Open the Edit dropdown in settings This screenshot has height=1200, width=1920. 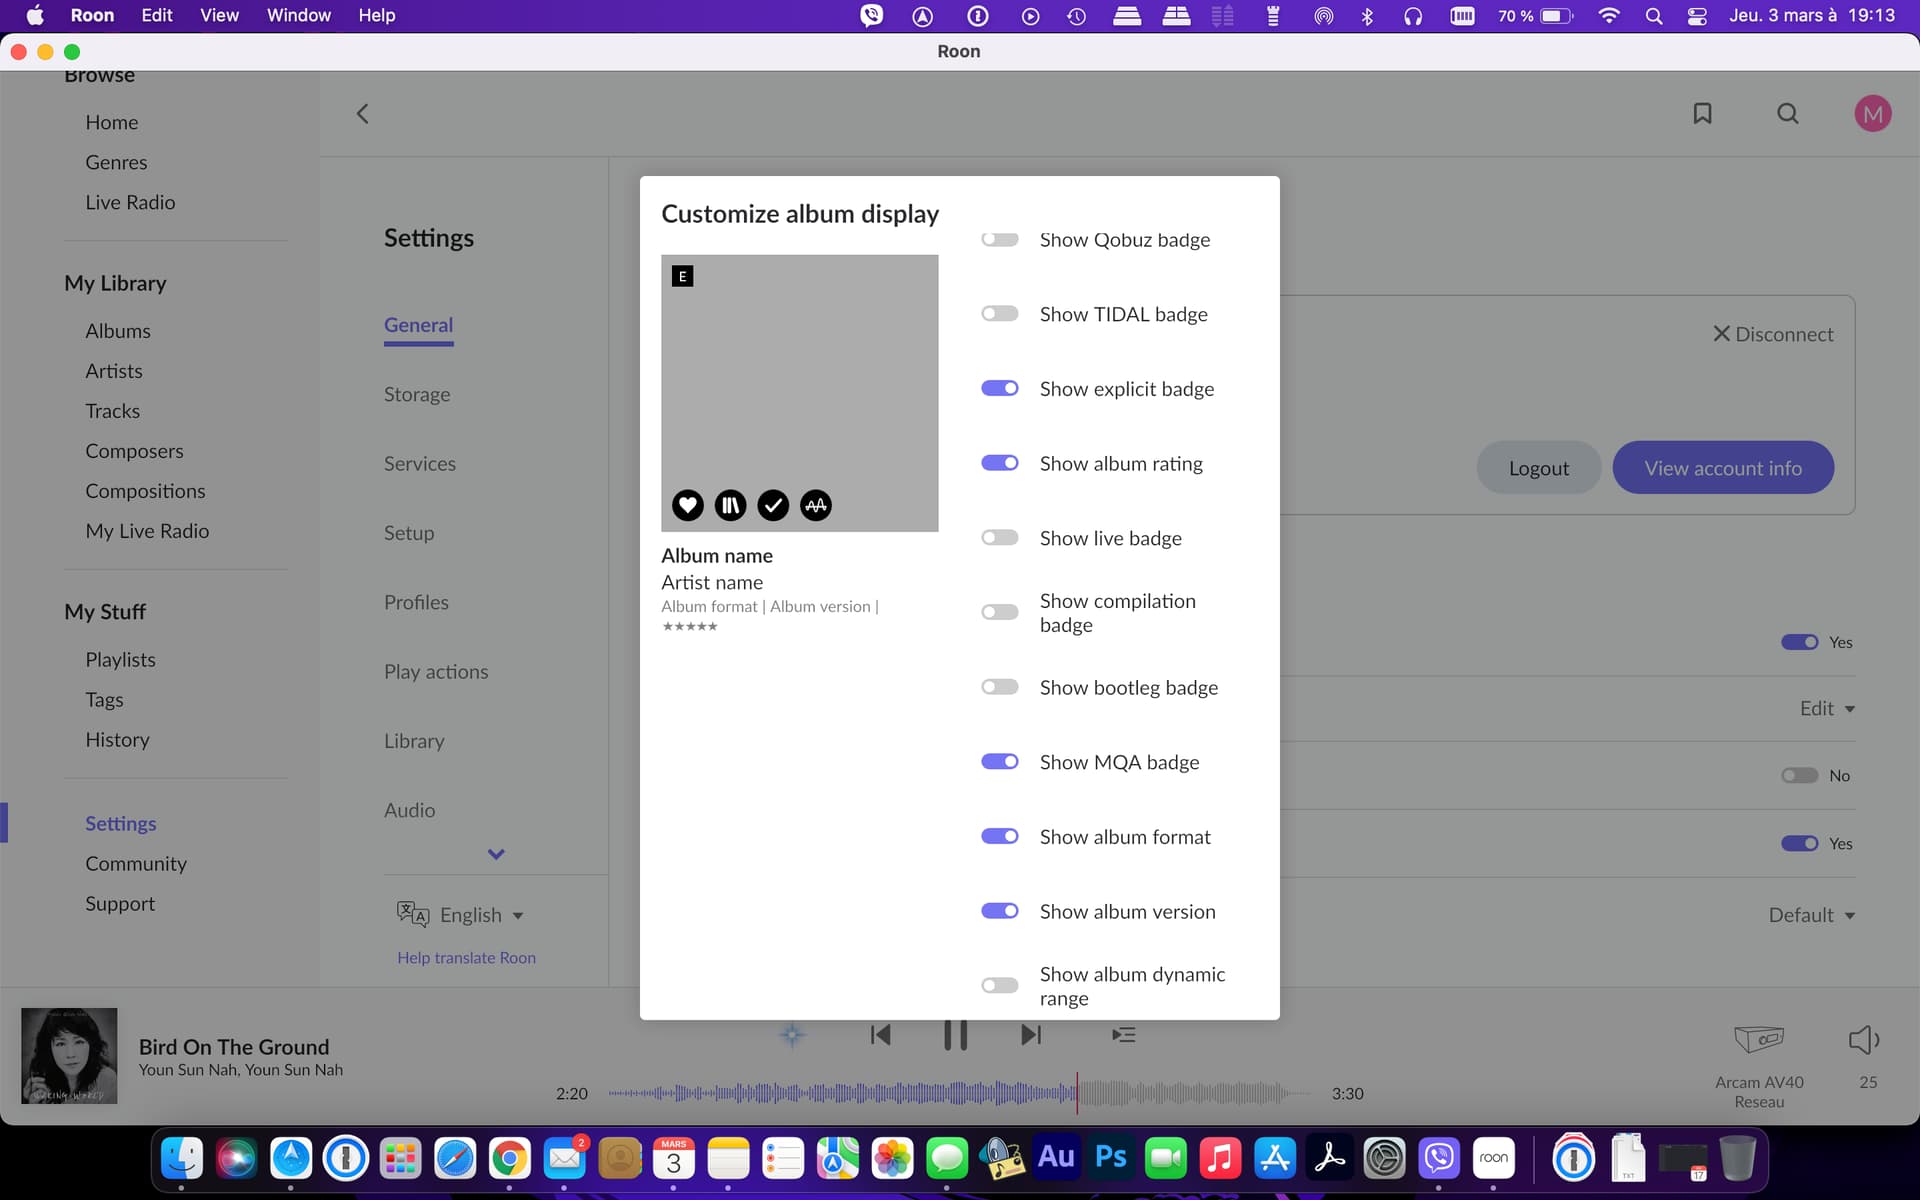pyautogui.click(x=1827, y=708)
